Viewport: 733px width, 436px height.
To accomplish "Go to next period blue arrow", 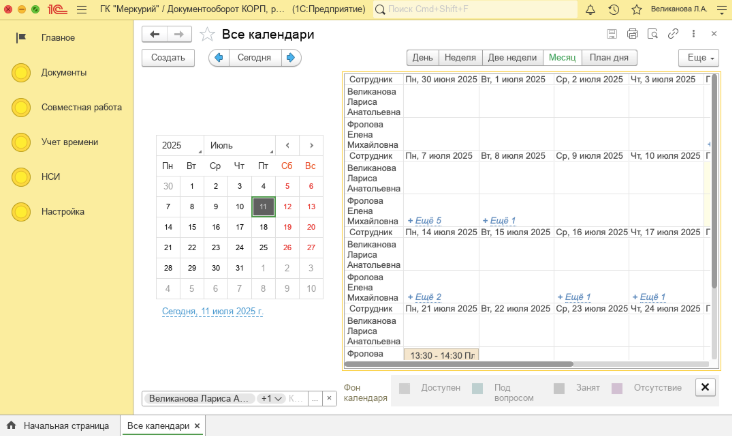I will 291,58.
